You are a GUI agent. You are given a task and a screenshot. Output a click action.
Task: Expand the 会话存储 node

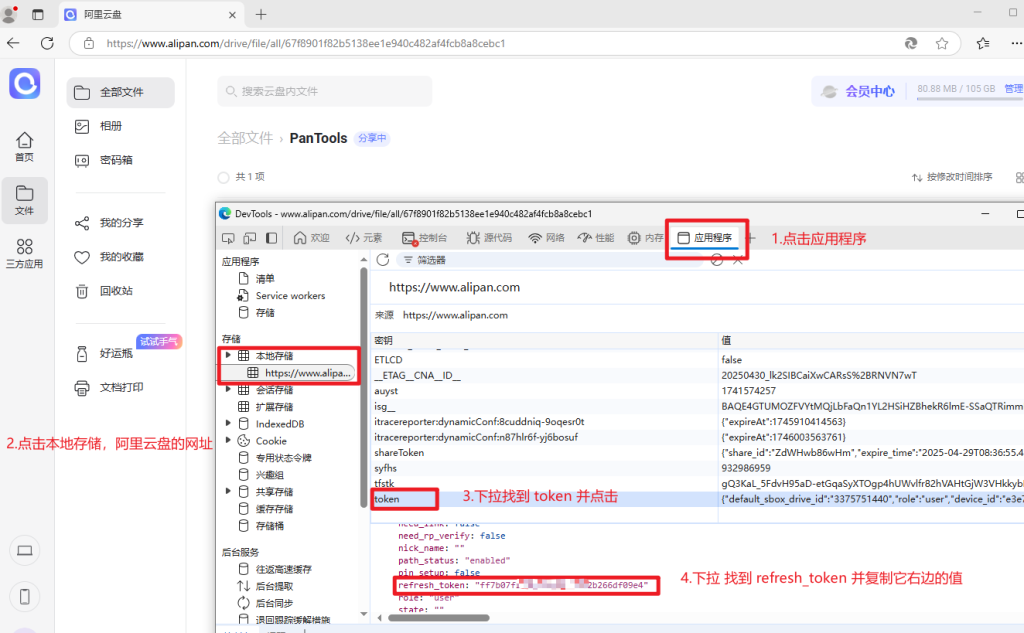[x=228, y=389]
